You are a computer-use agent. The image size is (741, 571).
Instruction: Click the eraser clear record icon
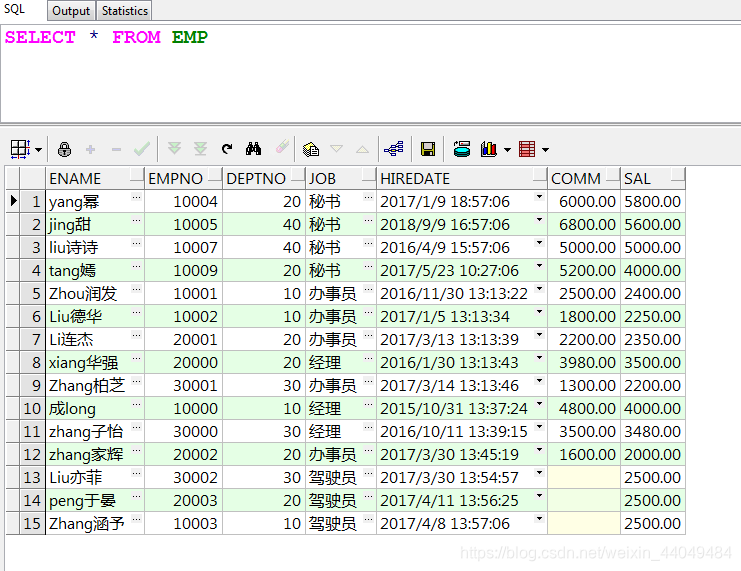[282, 147]
